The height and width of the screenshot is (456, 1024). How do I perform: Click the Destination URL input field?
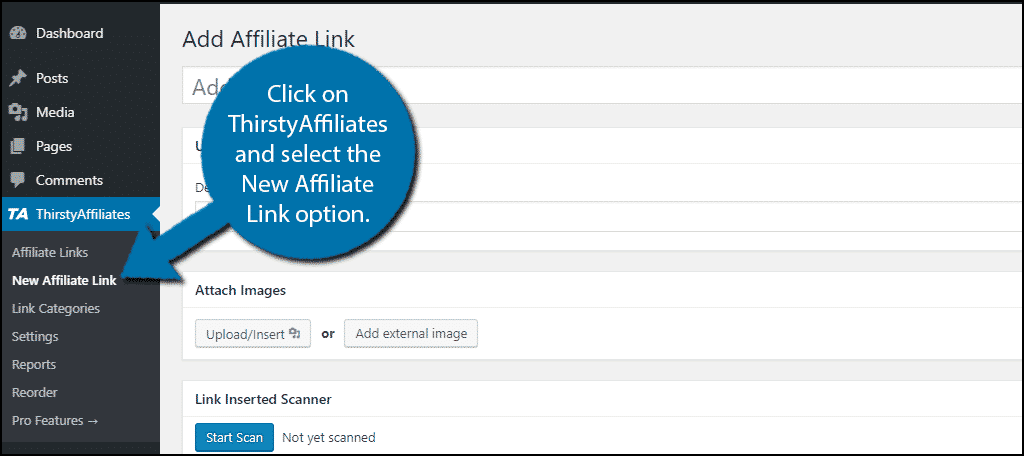pos(609,216)
